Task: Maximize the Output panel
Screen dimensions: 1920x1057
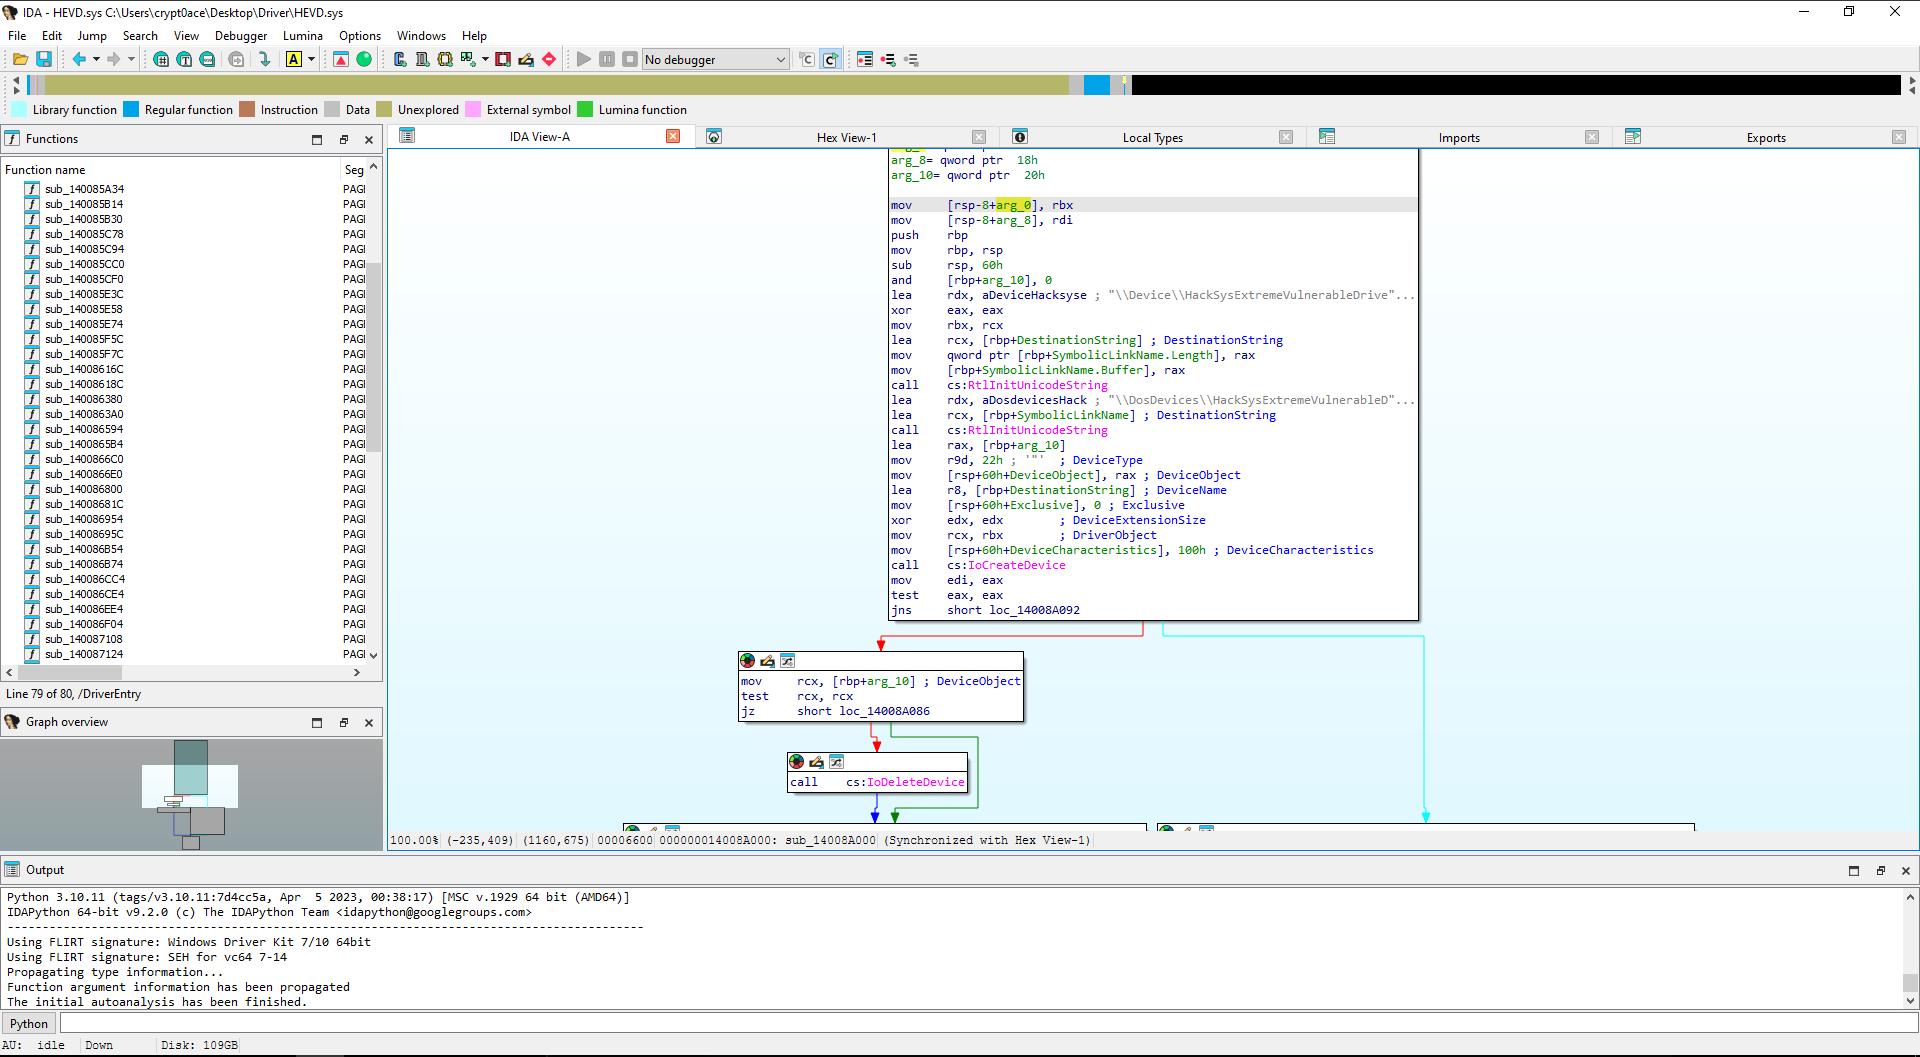Action: tap(1854, 871)
